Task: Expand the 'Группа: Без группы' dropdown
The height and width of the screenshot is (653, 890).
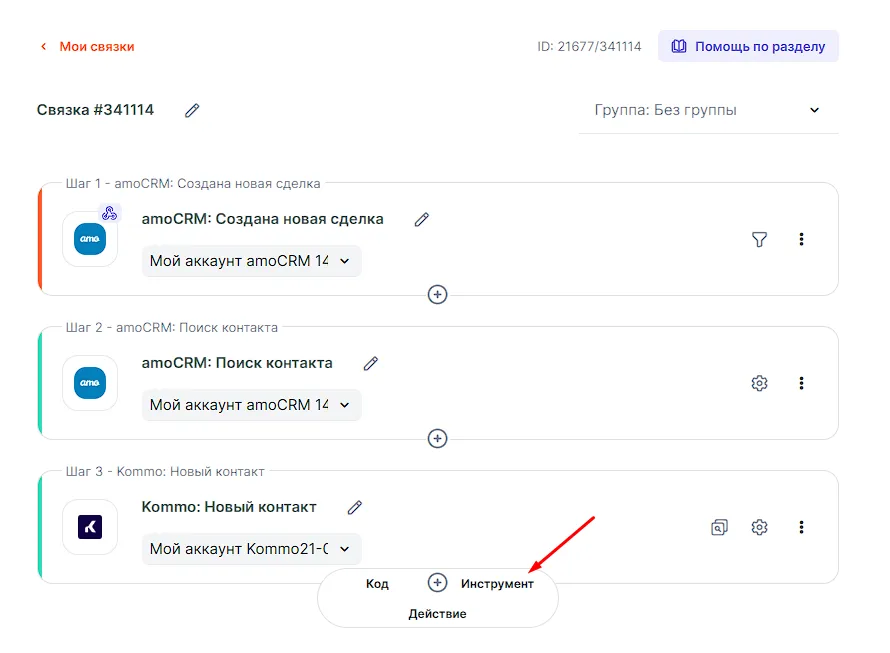Action: click(x=708, y=110)
